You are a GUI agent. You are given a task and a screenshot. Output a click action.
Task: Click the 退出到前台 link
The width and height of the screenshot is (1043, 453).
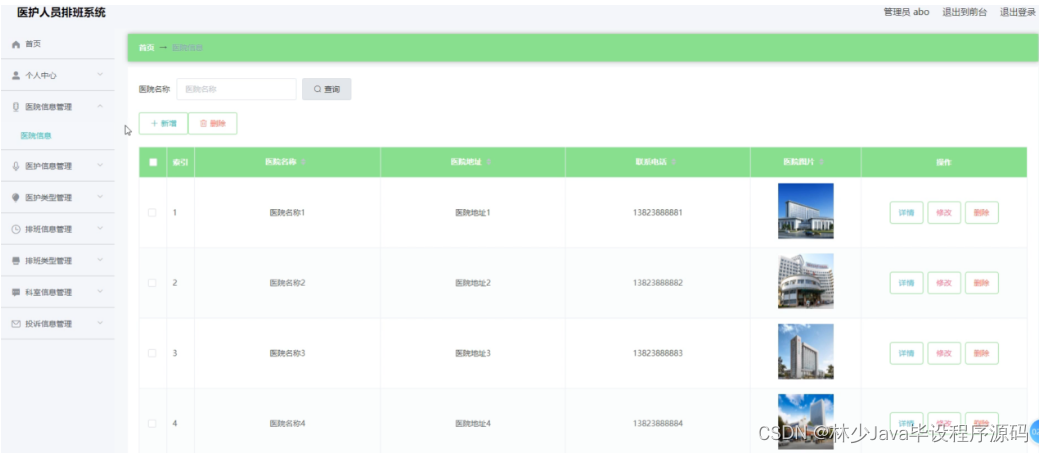pyautogui.click(x=965, y=12)
